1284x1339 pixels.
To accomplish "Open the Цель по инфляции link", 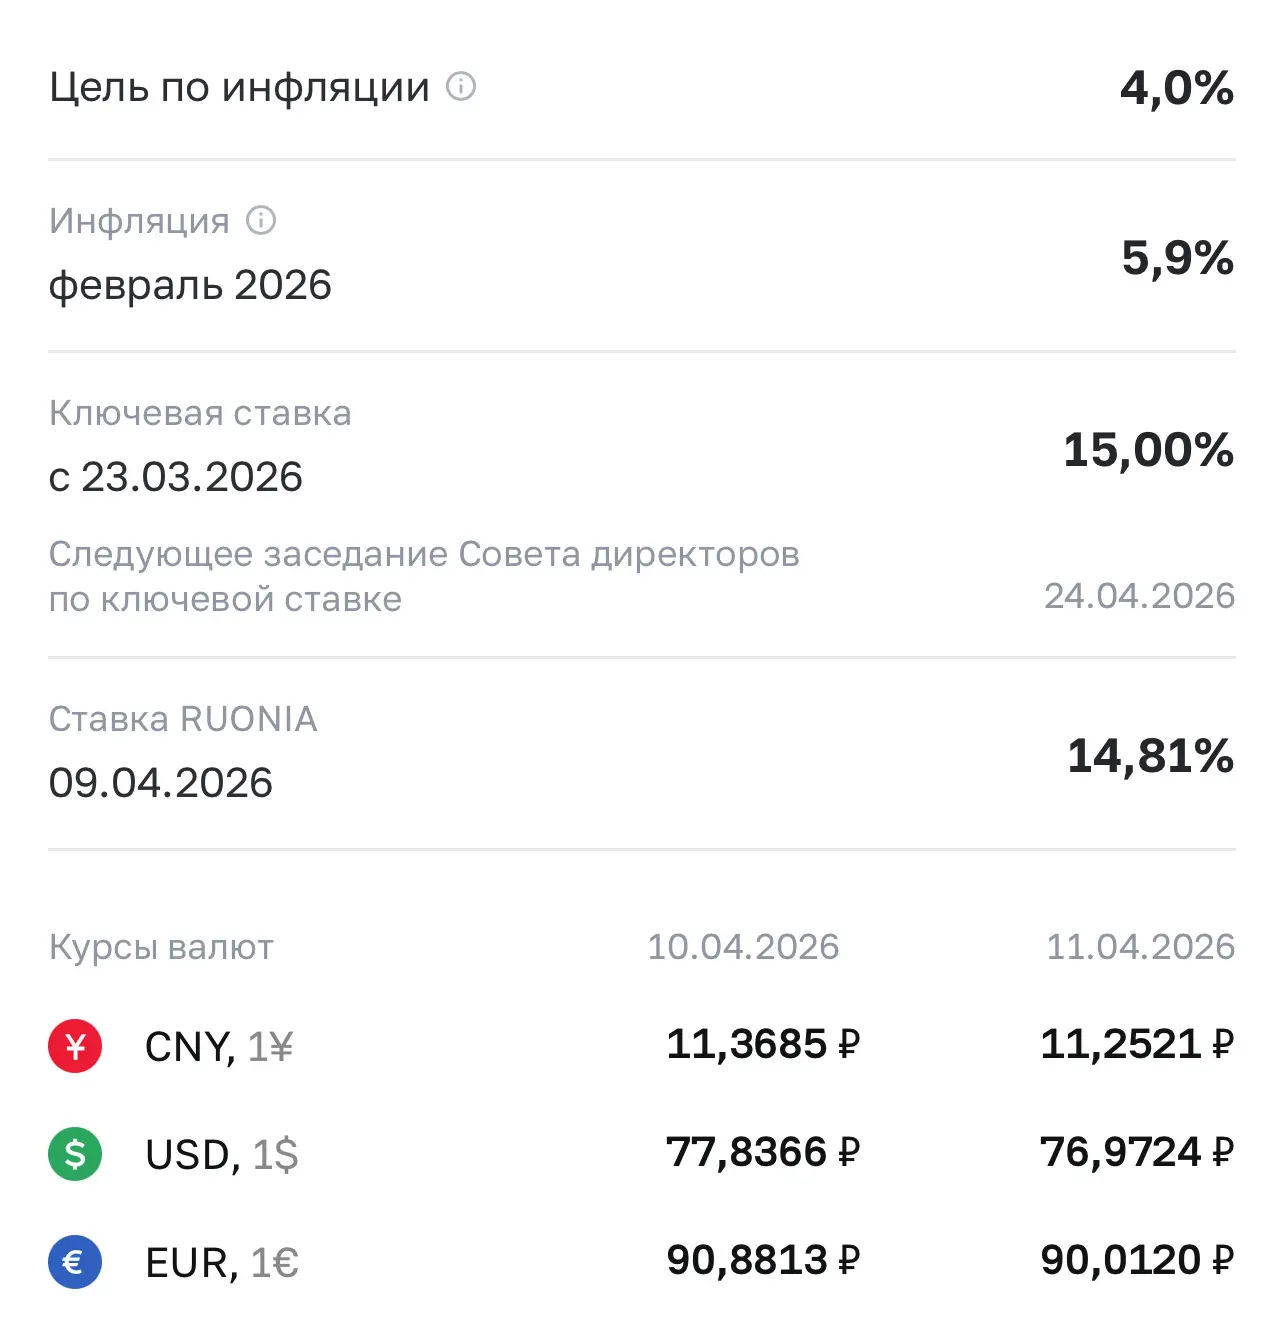I will tap(239, 88).
